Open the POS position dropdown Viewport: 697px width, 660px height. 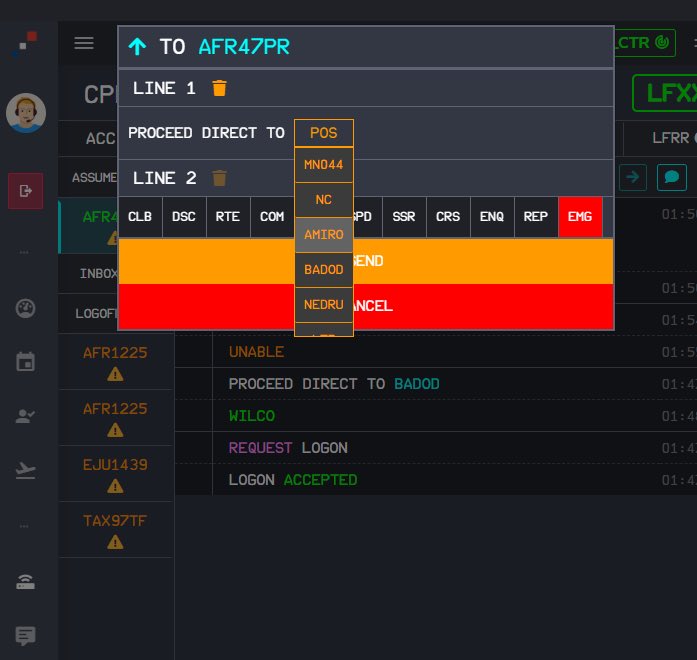tap(324, 133)
